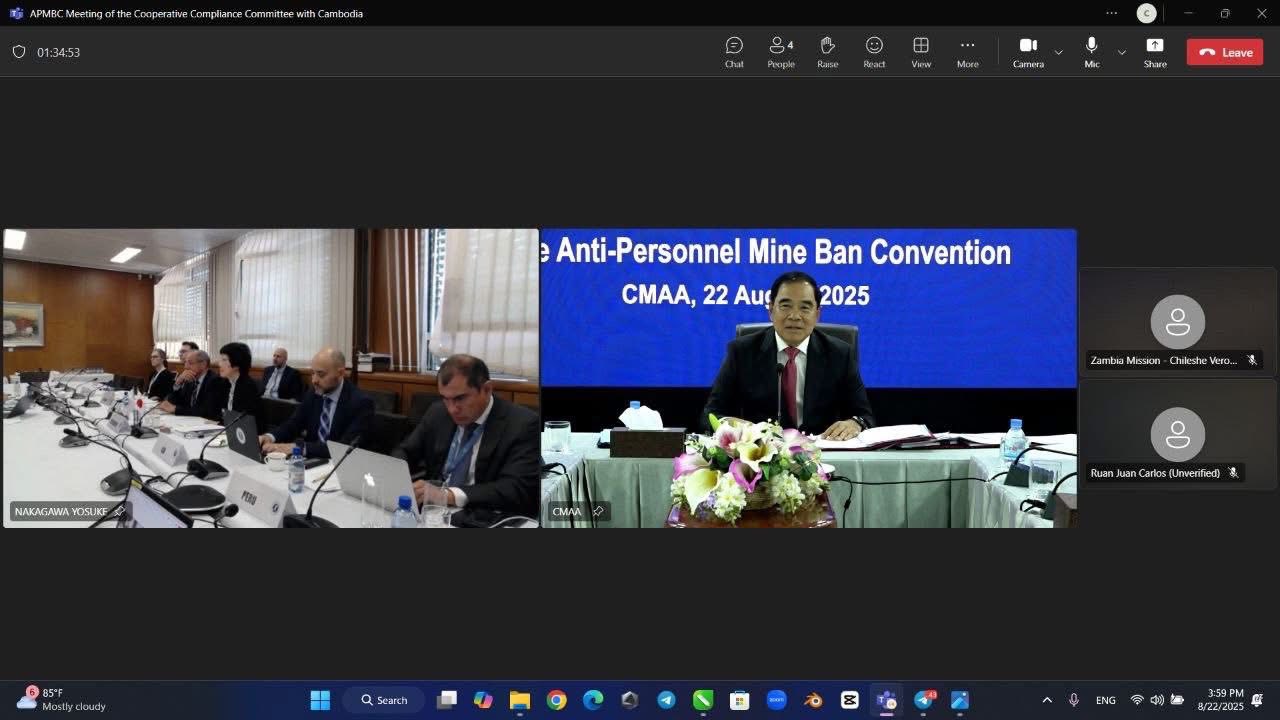1280x720 pixels.
Task: Open the More actions menu
Action: 967,52
